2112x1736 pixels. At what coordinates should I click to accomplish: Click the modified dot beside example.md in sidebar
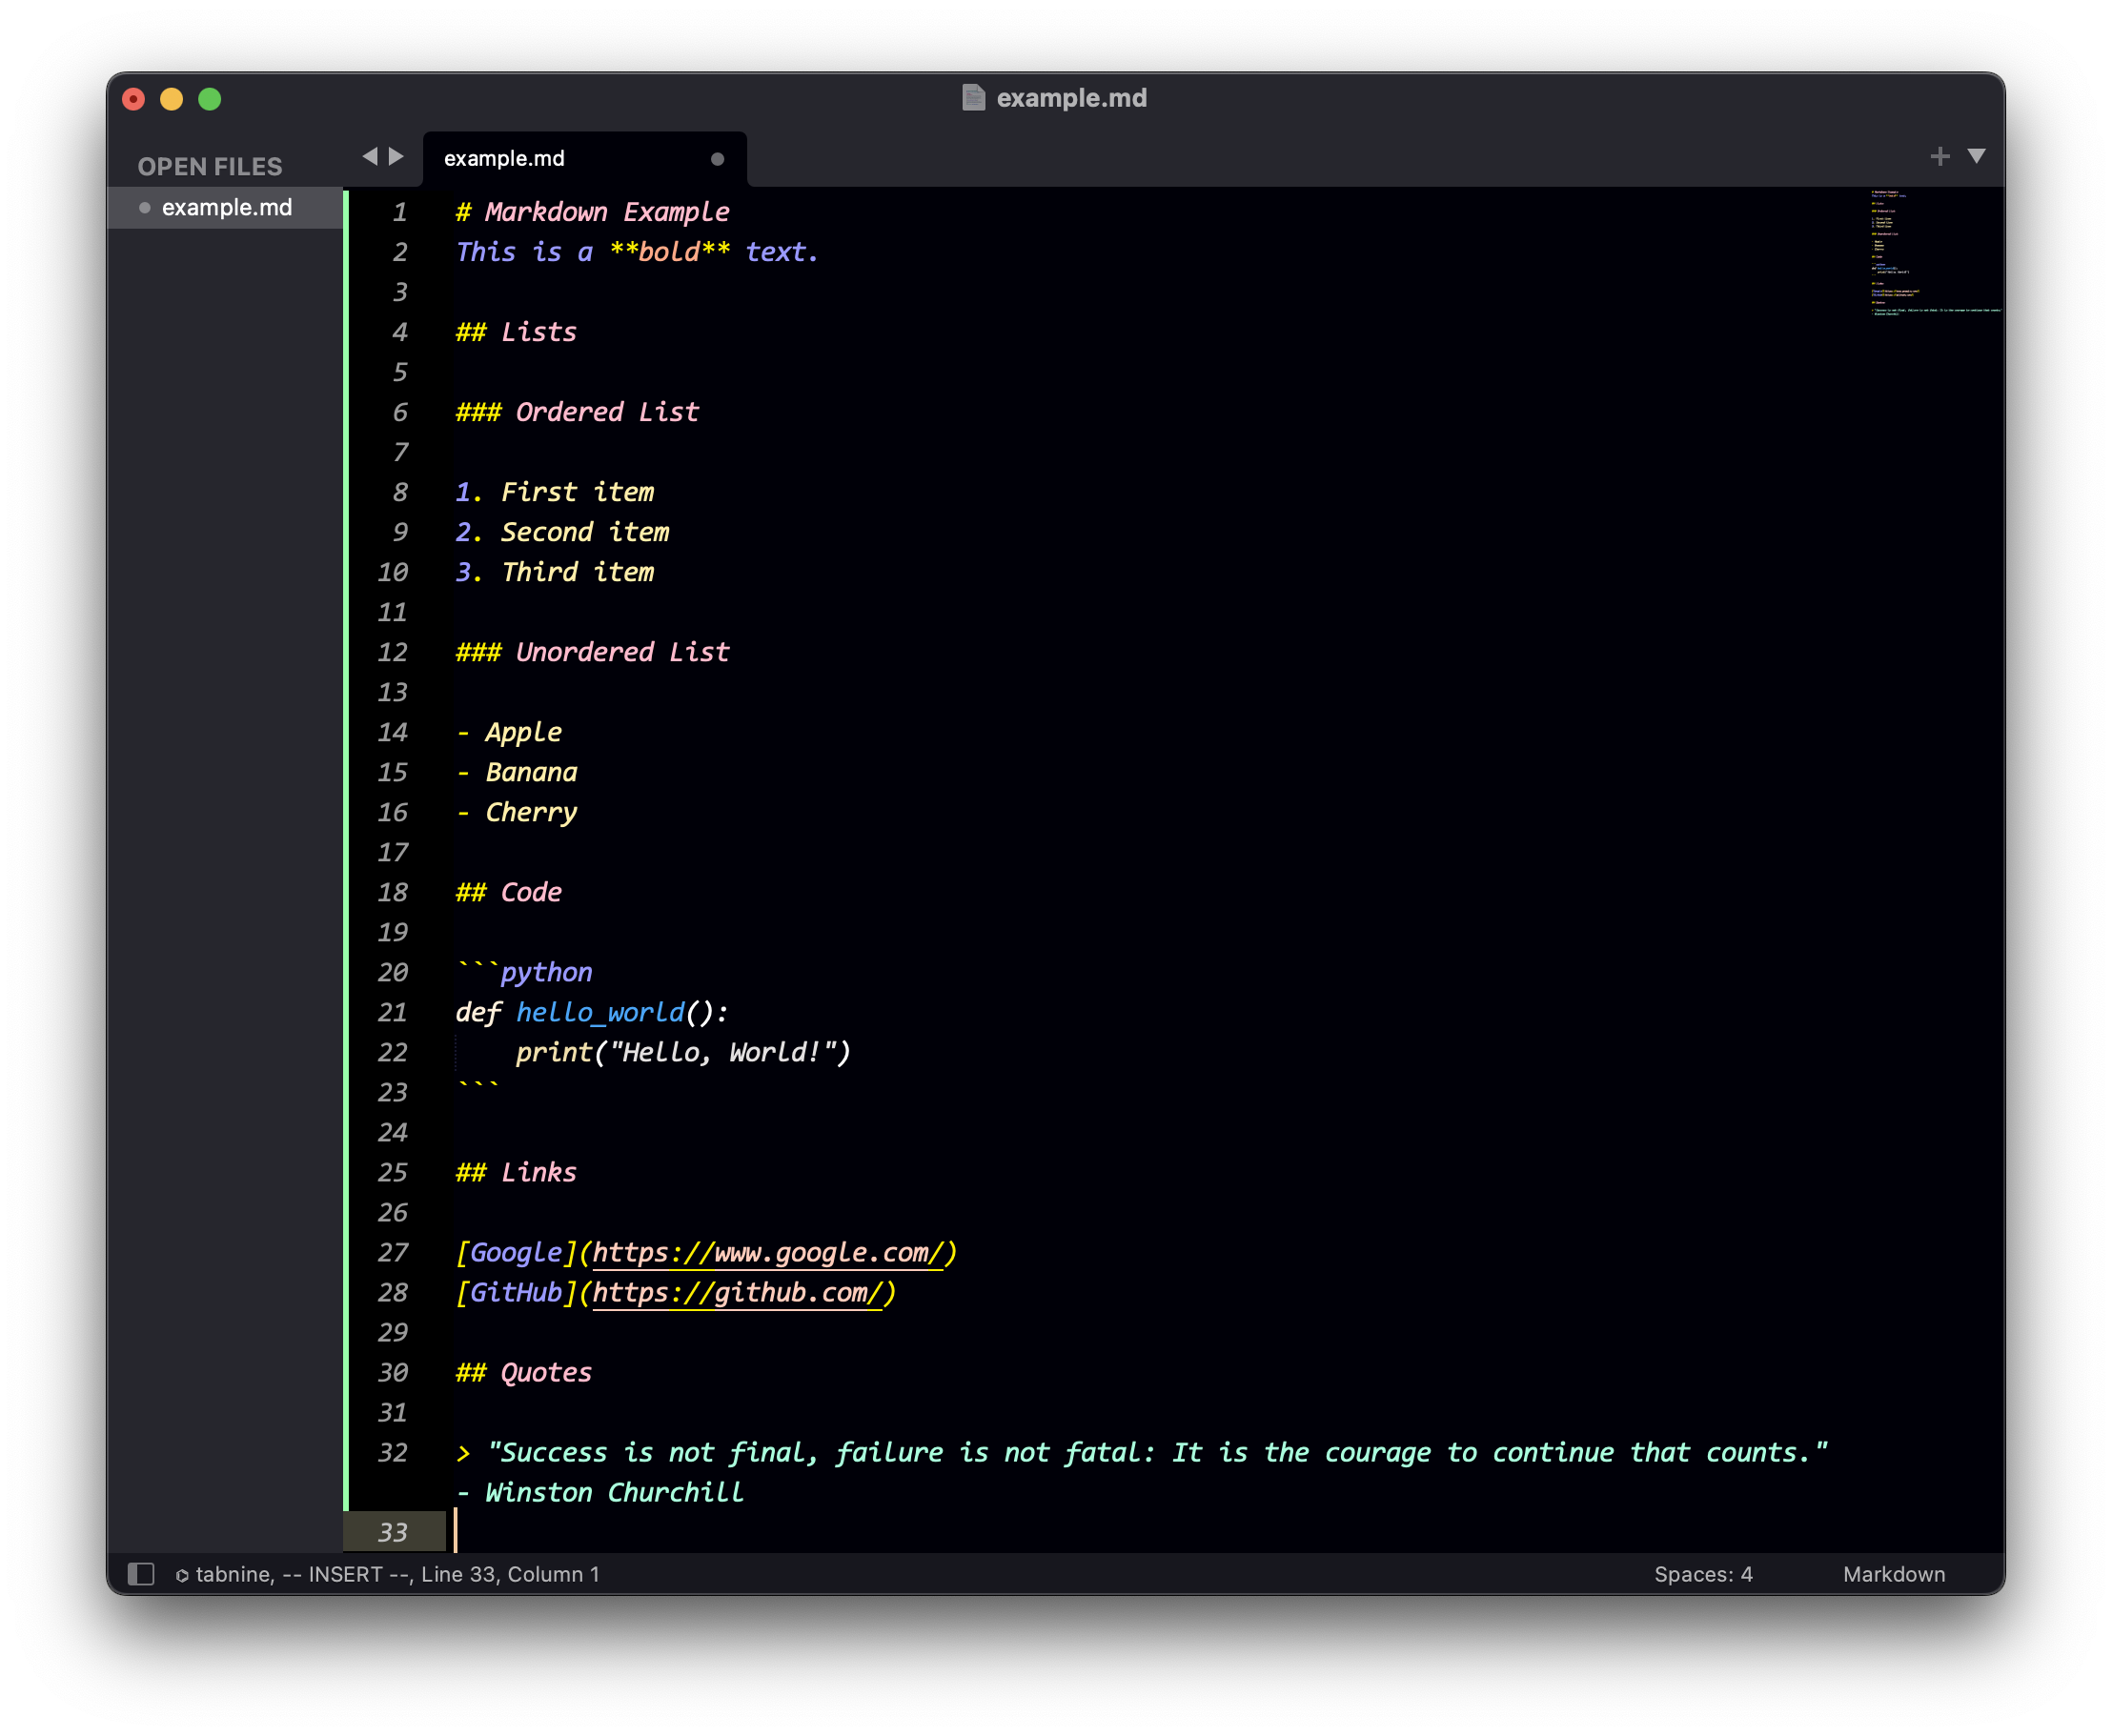pyautogui.click(x=146, y=208)
